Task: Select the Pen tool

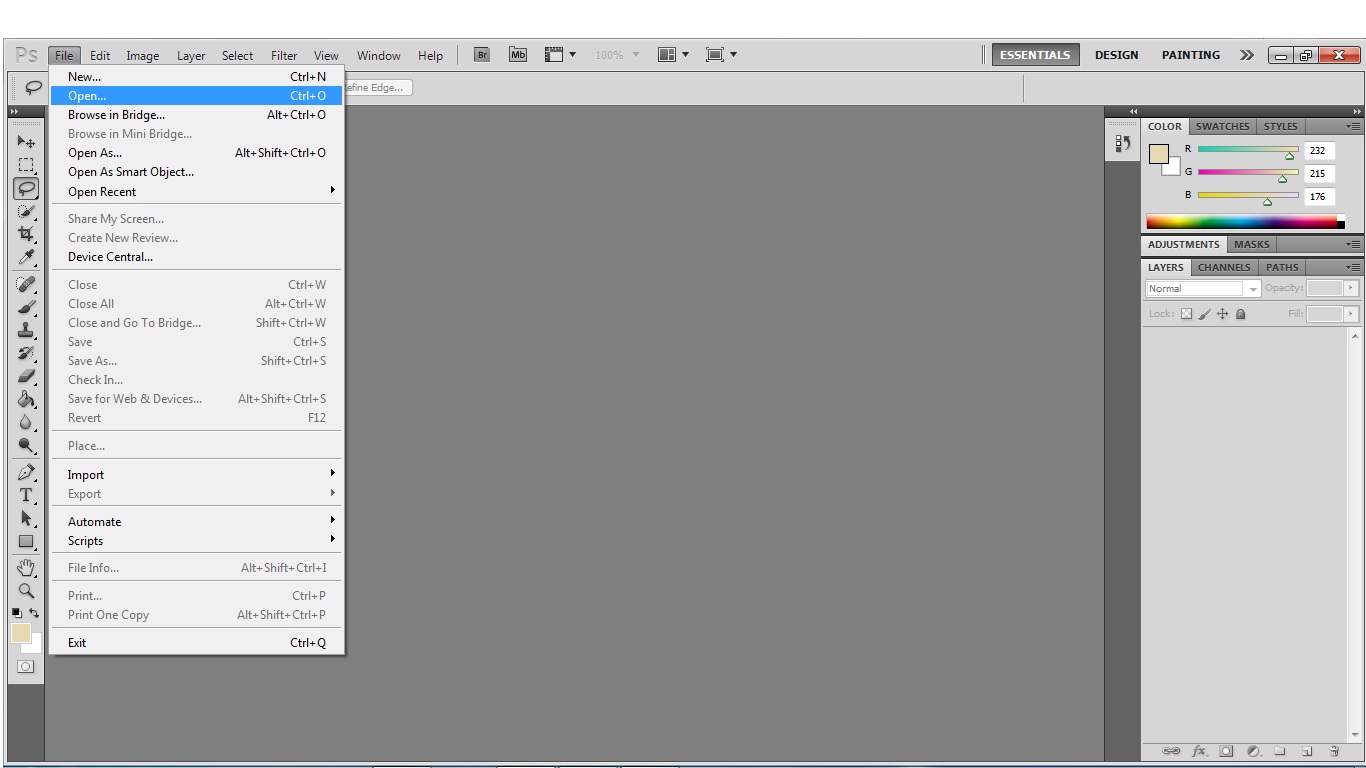Action: coord(26,473)
